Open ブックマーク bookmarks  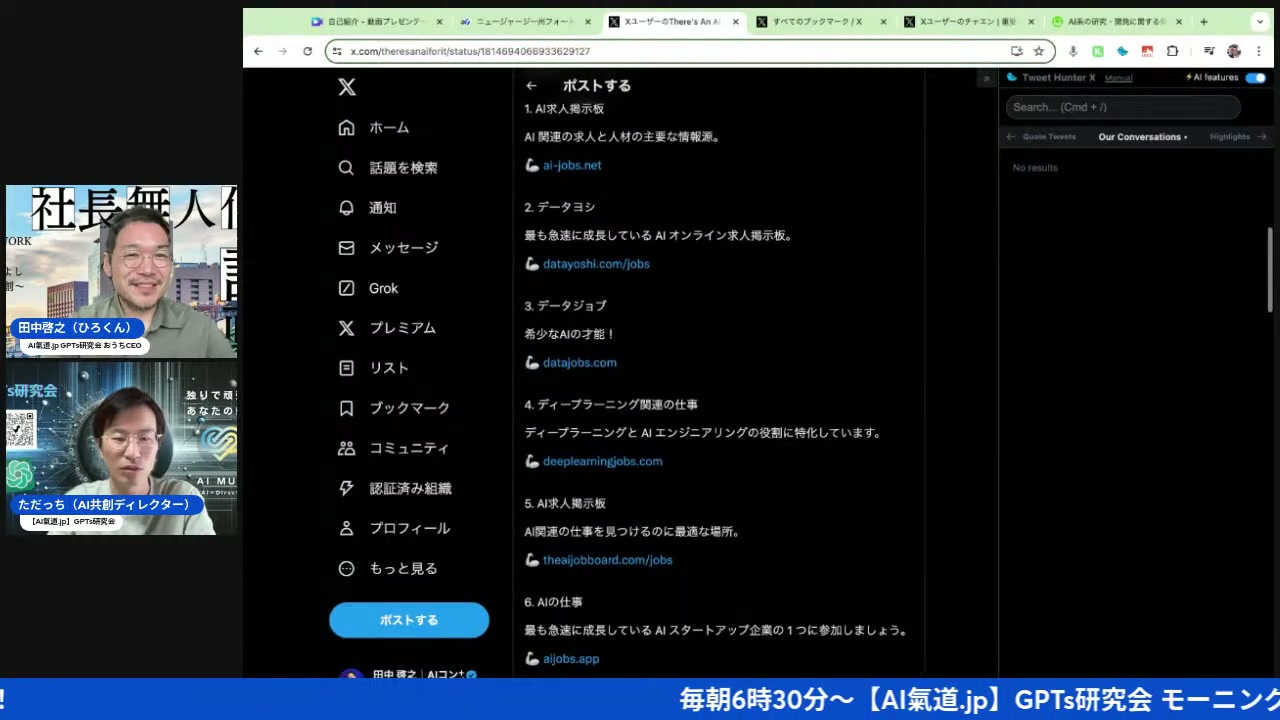click(394, 408)
